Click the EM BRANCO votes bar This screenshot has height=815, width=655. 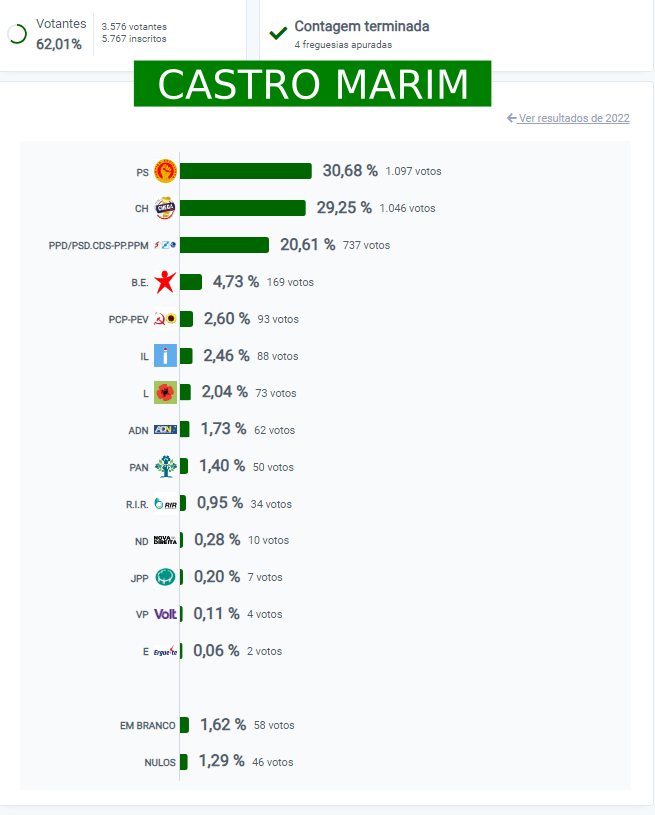pos(185,725)
